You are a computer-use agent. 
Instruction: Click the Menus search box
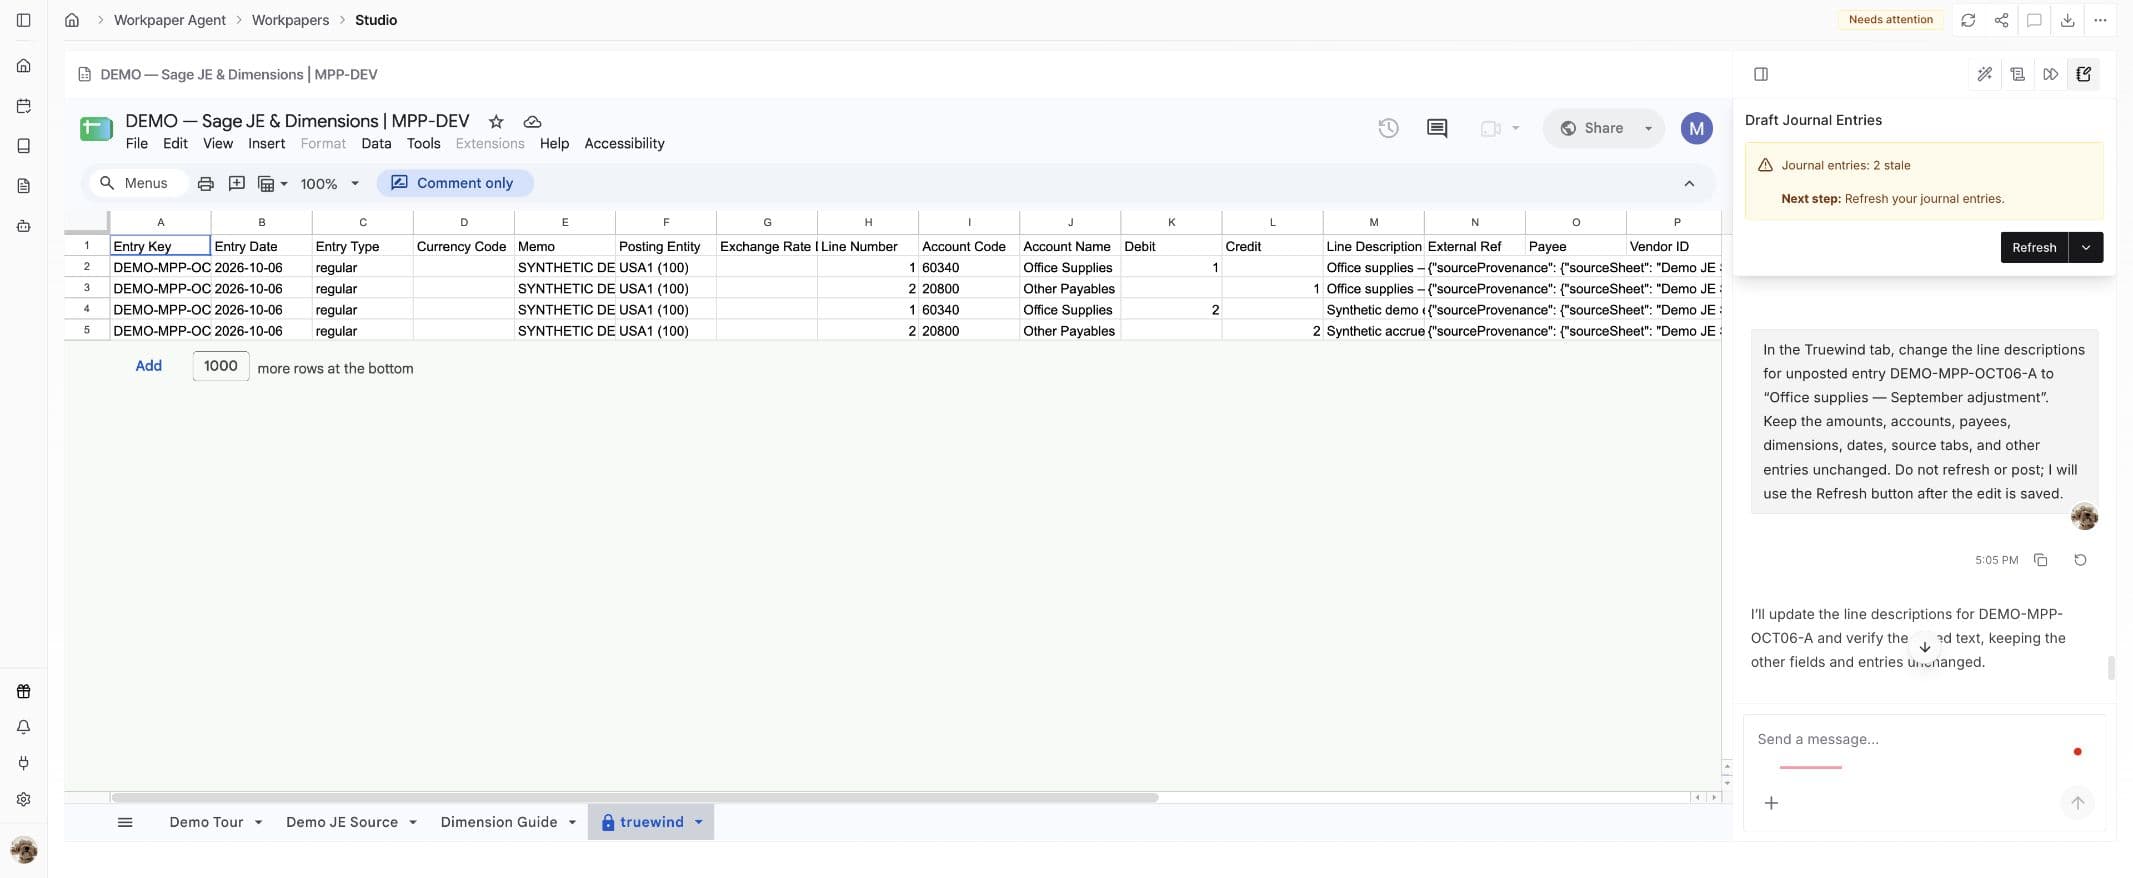click(x=138, y=183)
